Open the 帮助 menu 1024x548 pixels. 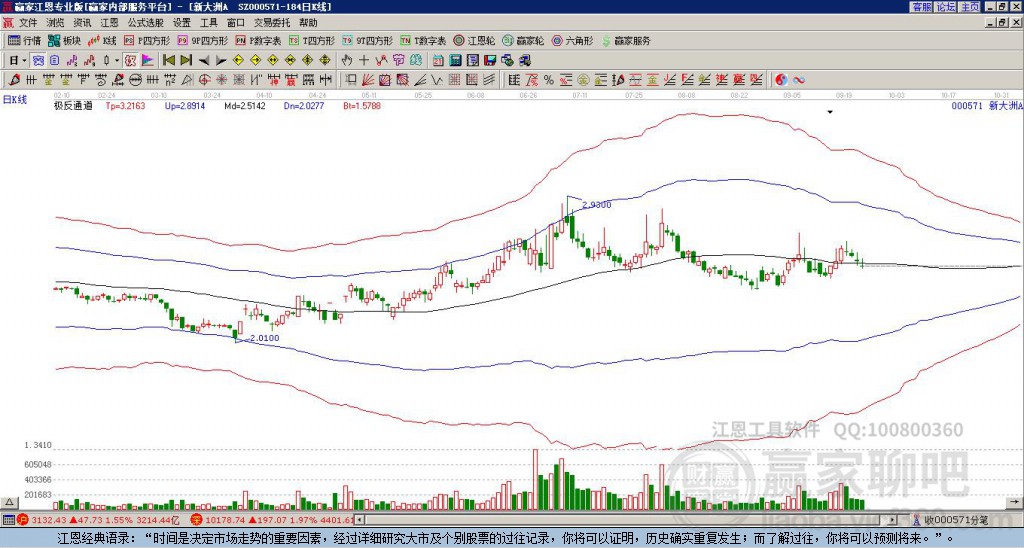pyautogui.click(x=308, y=23)
